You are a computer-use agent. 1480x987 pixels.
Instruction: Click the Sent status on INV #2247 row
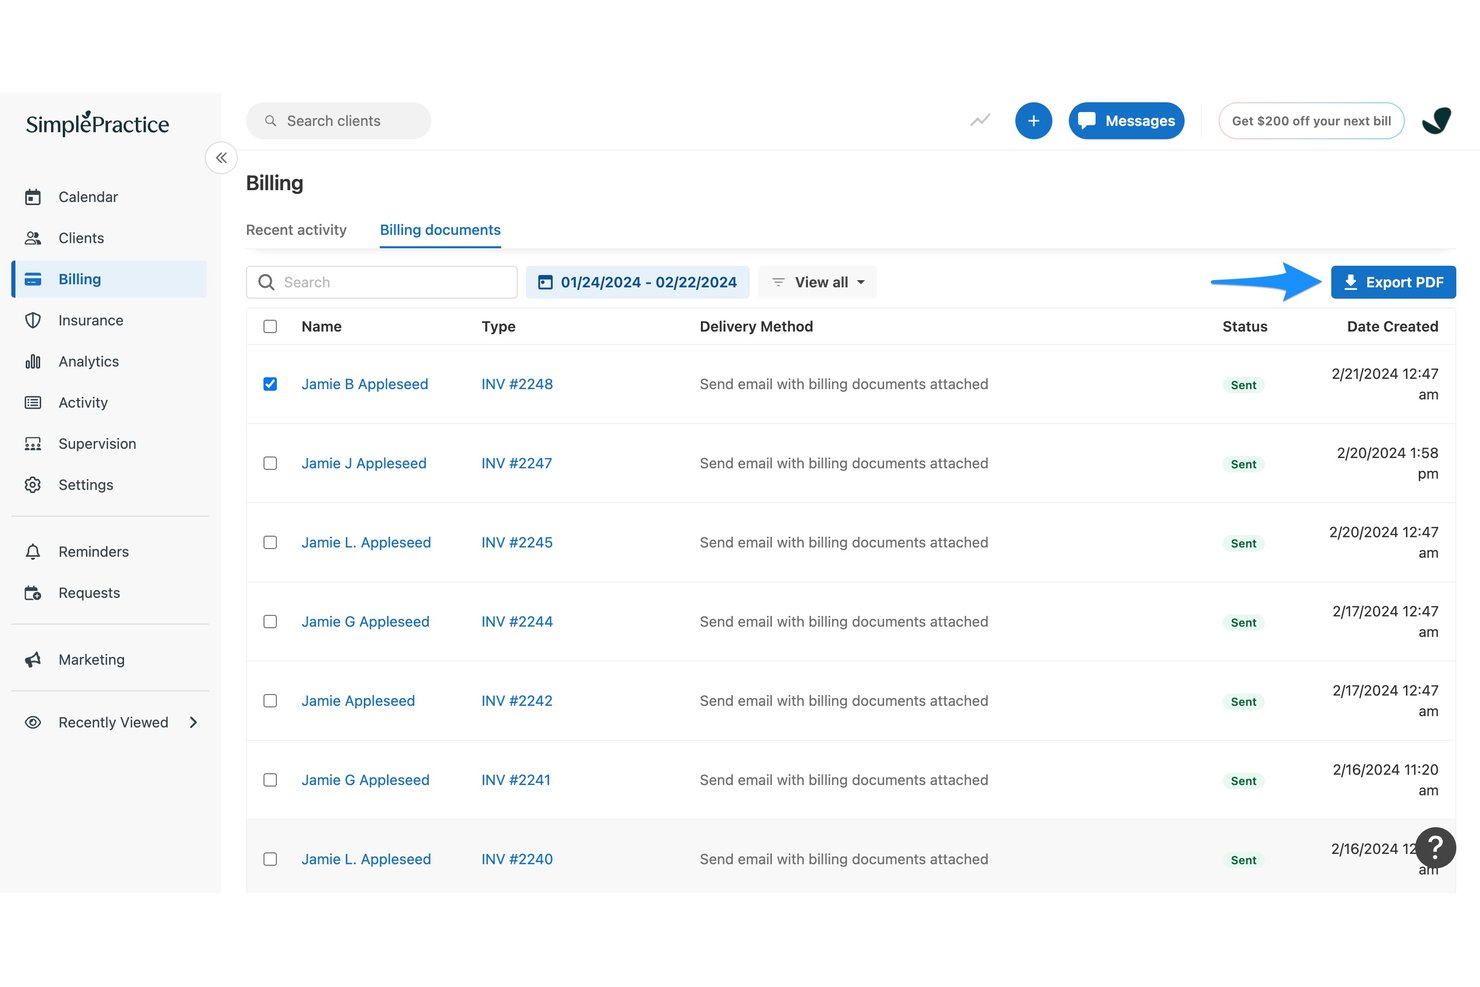point(1244,464)
